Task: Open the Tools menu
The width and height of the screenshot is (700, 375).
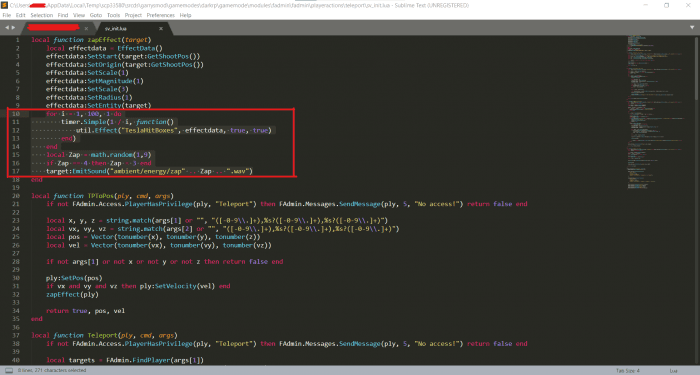Action: coord(113,15)
